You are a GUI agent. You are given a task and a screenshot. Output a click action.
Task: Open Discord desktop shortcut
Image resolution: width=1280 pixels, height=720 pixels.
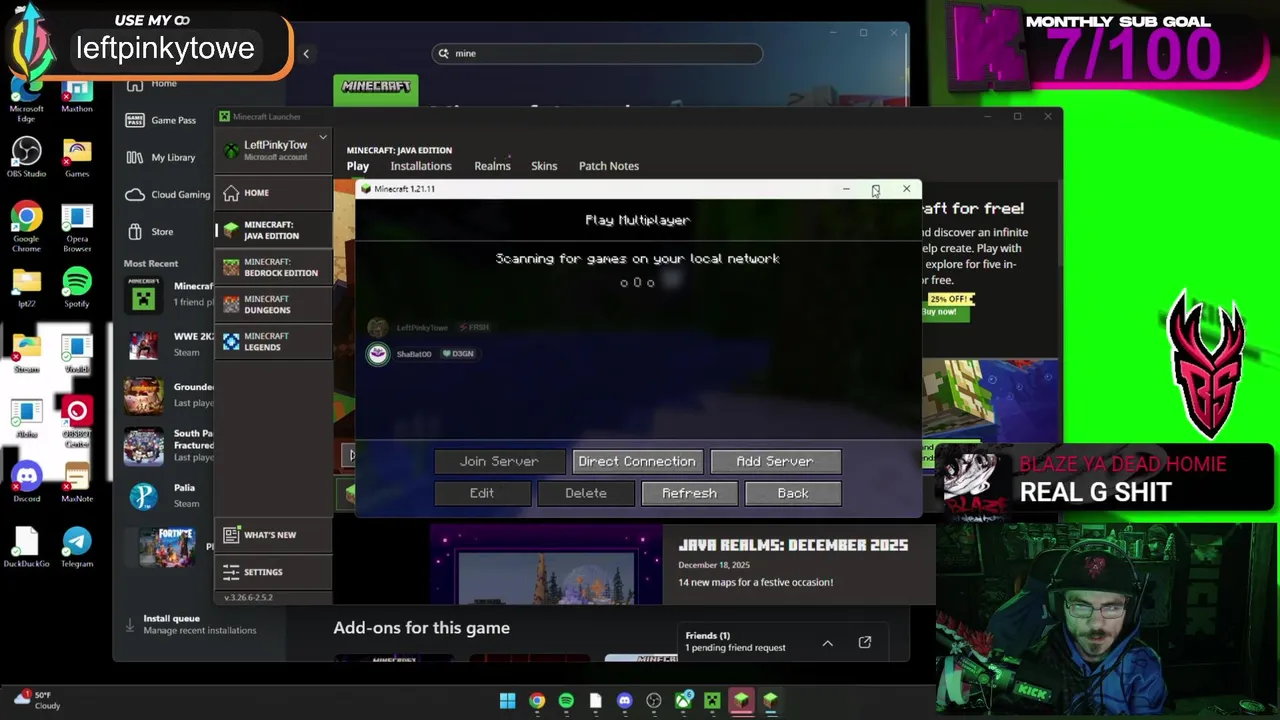[x=27, y=483]
